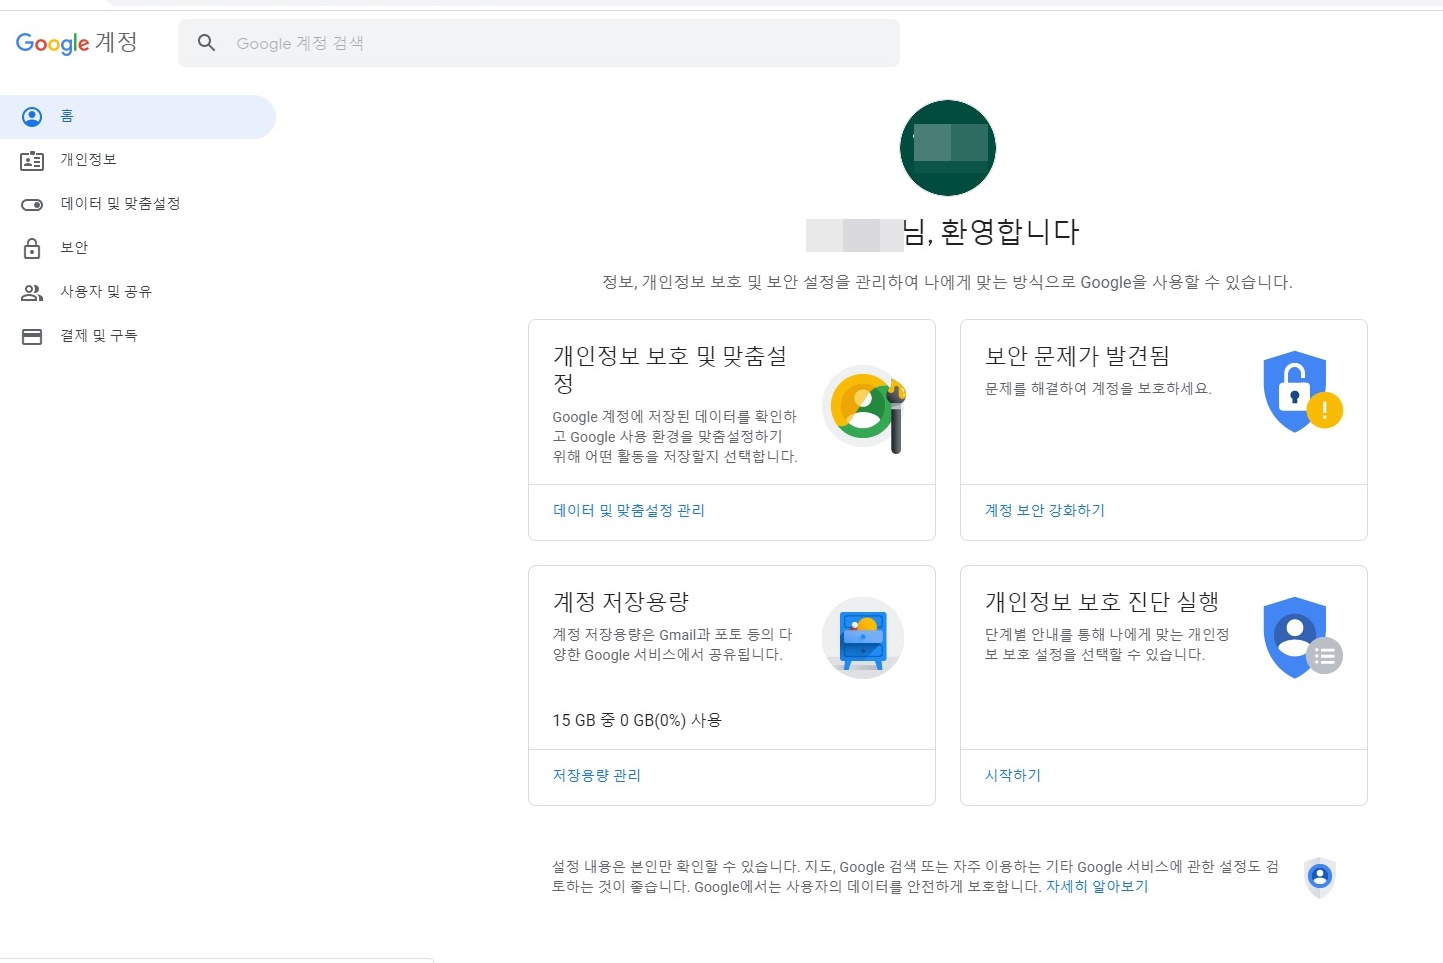Click the small shield icon at bottom
This screenshot has height=963, width=1443.
(1320, 878)
